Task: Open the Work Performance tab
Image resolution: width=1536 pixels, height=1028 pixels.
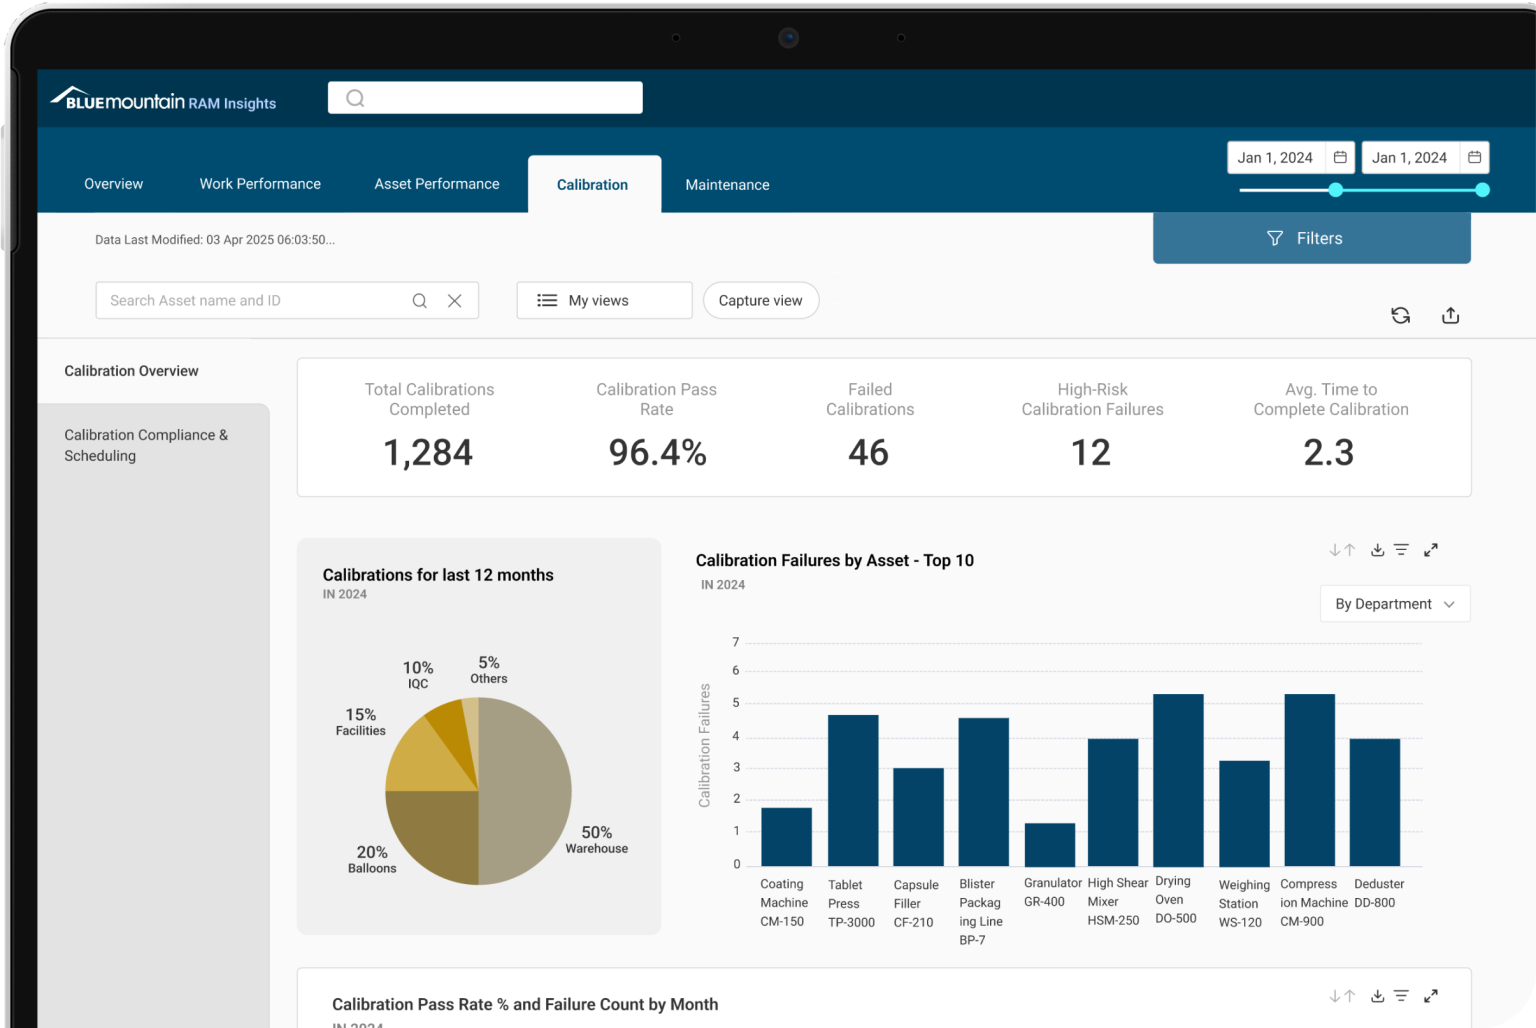Action: coord(259,183)
